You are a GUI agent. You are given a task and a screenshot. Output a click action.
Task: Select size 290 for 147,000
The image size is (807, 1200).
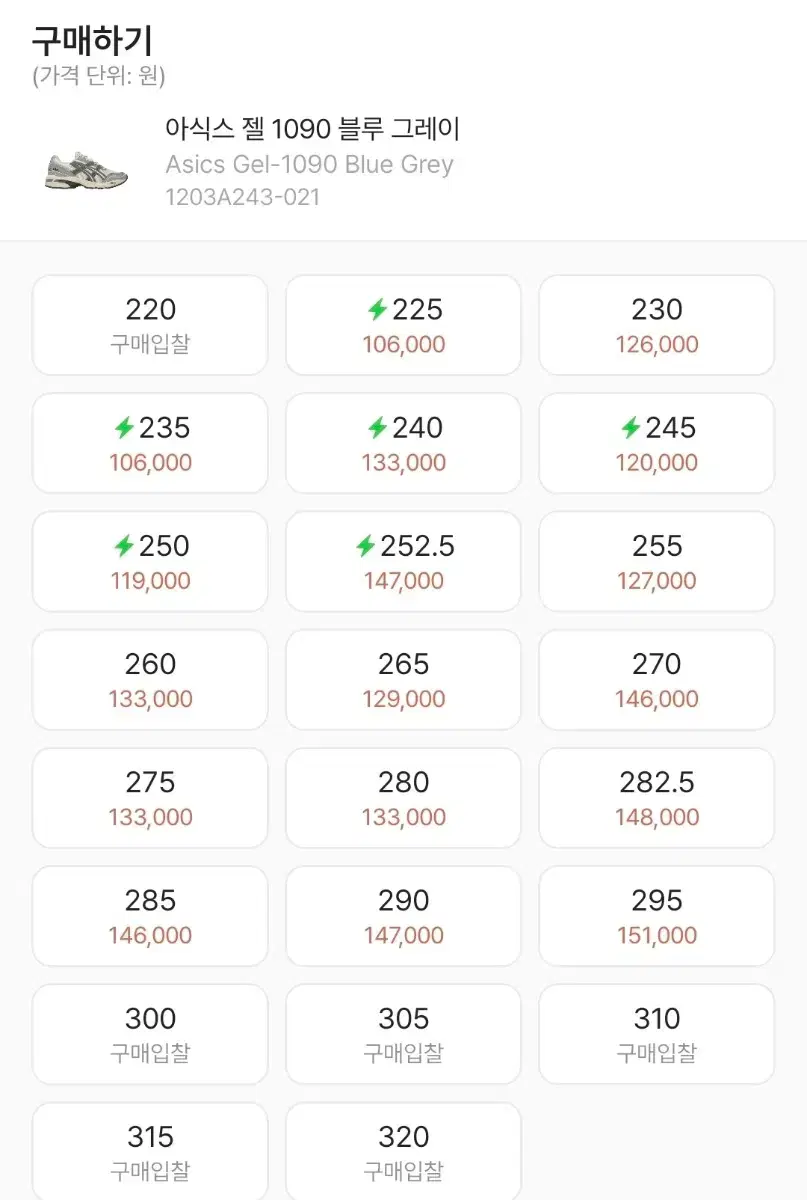[x=403, y=915]
